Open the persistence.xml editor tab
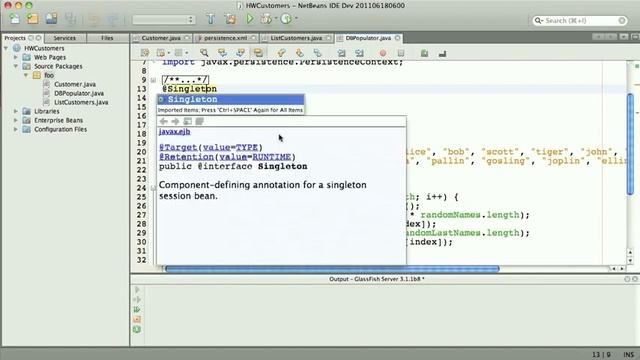This screenshot has height=360, width=640. point(225,38)
